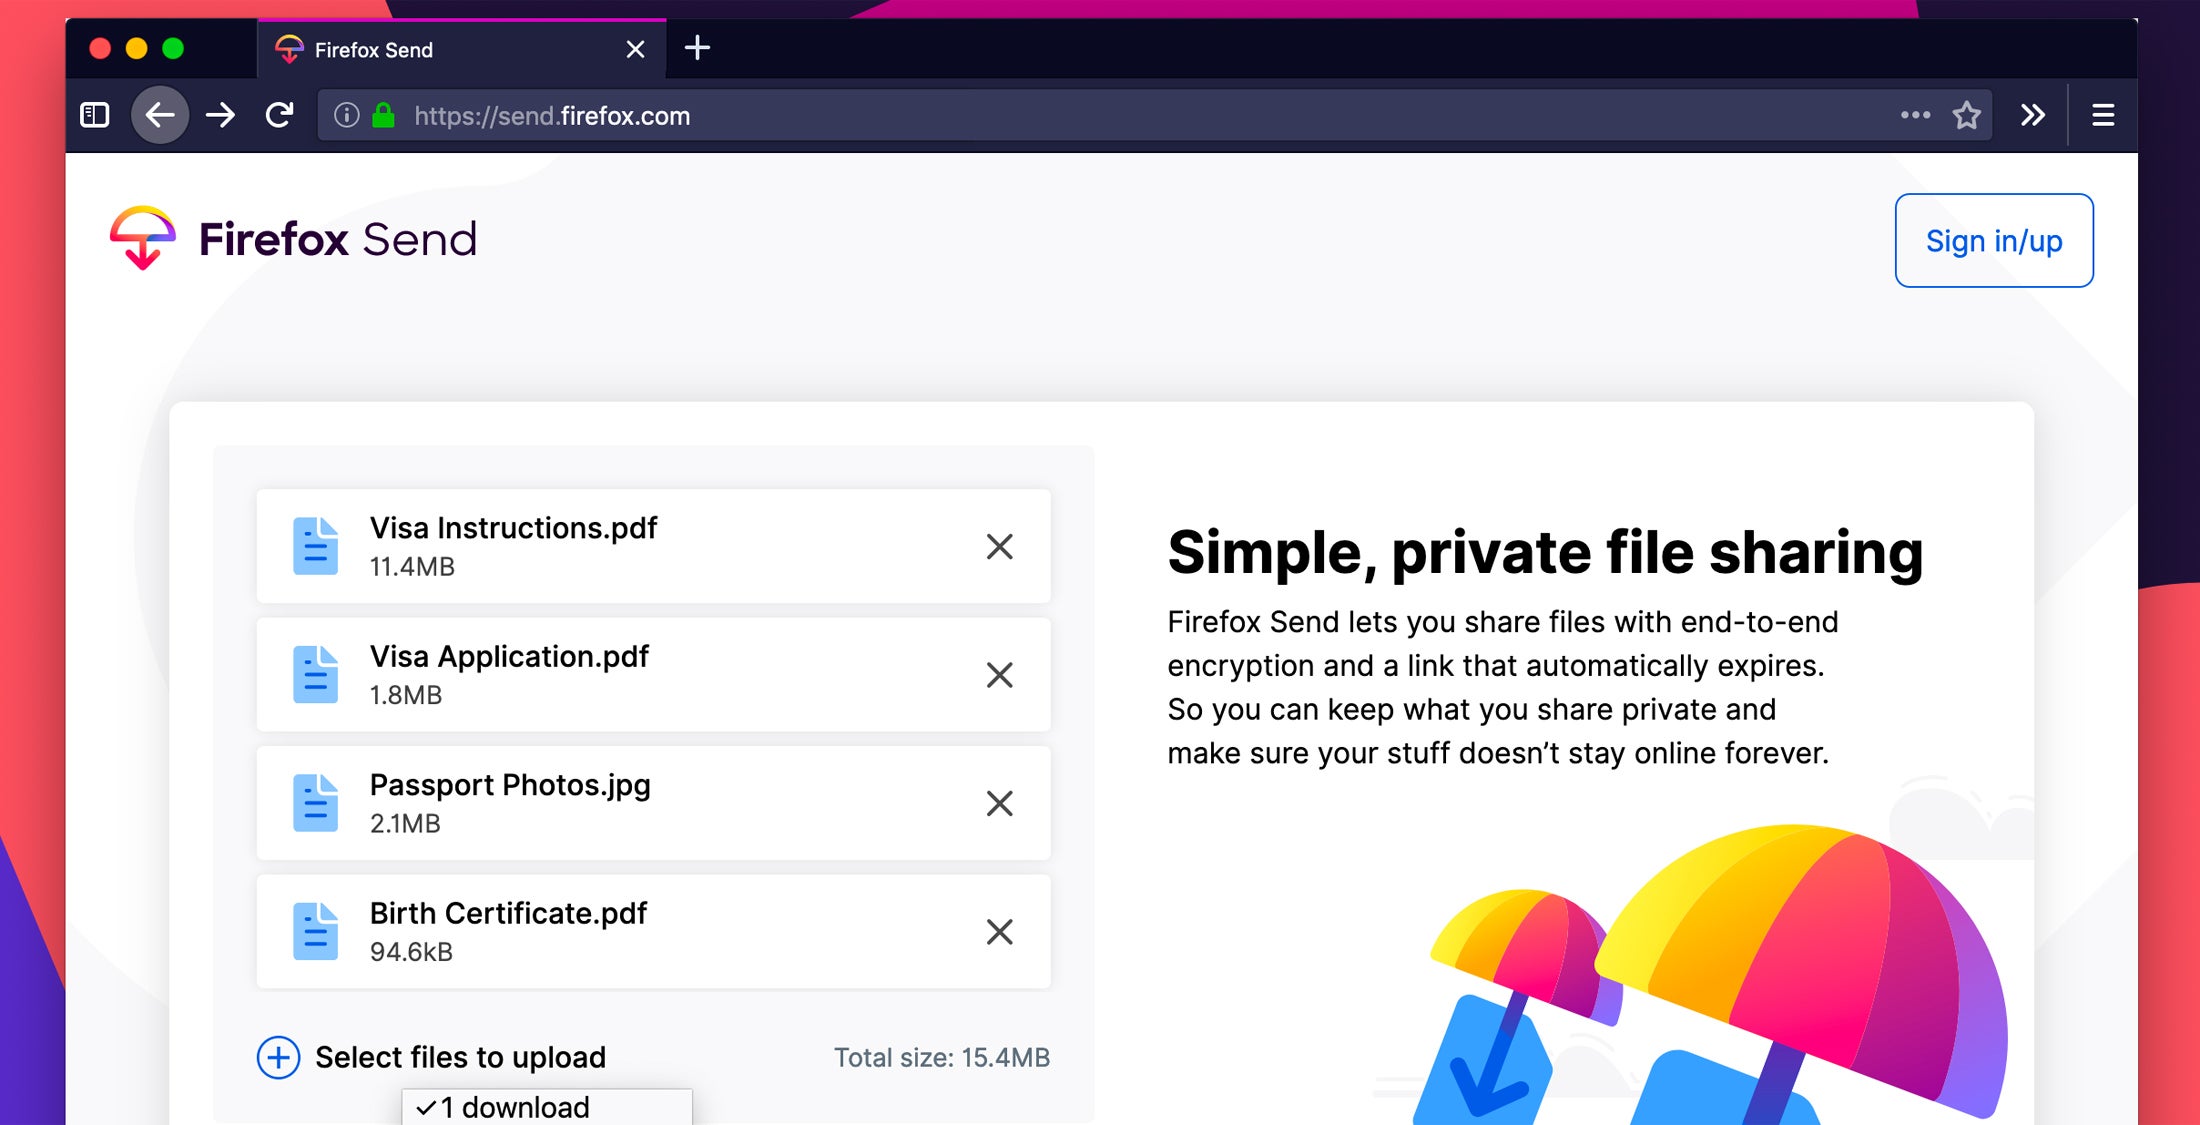
Task: Select the Firefox Send tab
Action: click(x=461, y=49)
